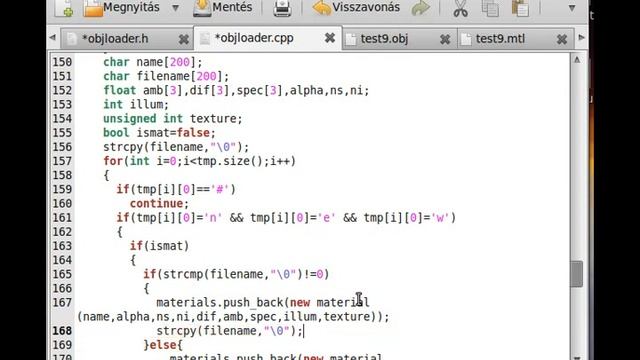The width and height of the screenshot is (640, 360).
Task: Undo with the Visszavonás button
Action: tap(356, 7)
